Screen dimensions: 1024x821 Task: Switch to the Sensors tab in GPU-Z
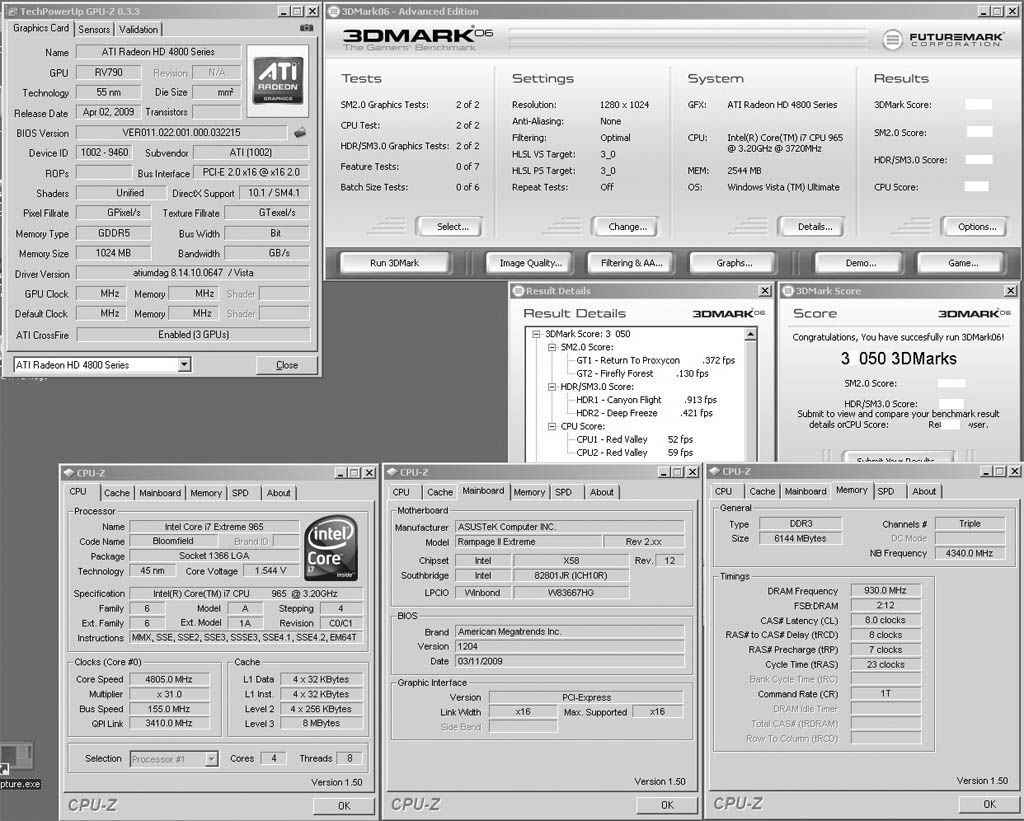click(94, 29)
